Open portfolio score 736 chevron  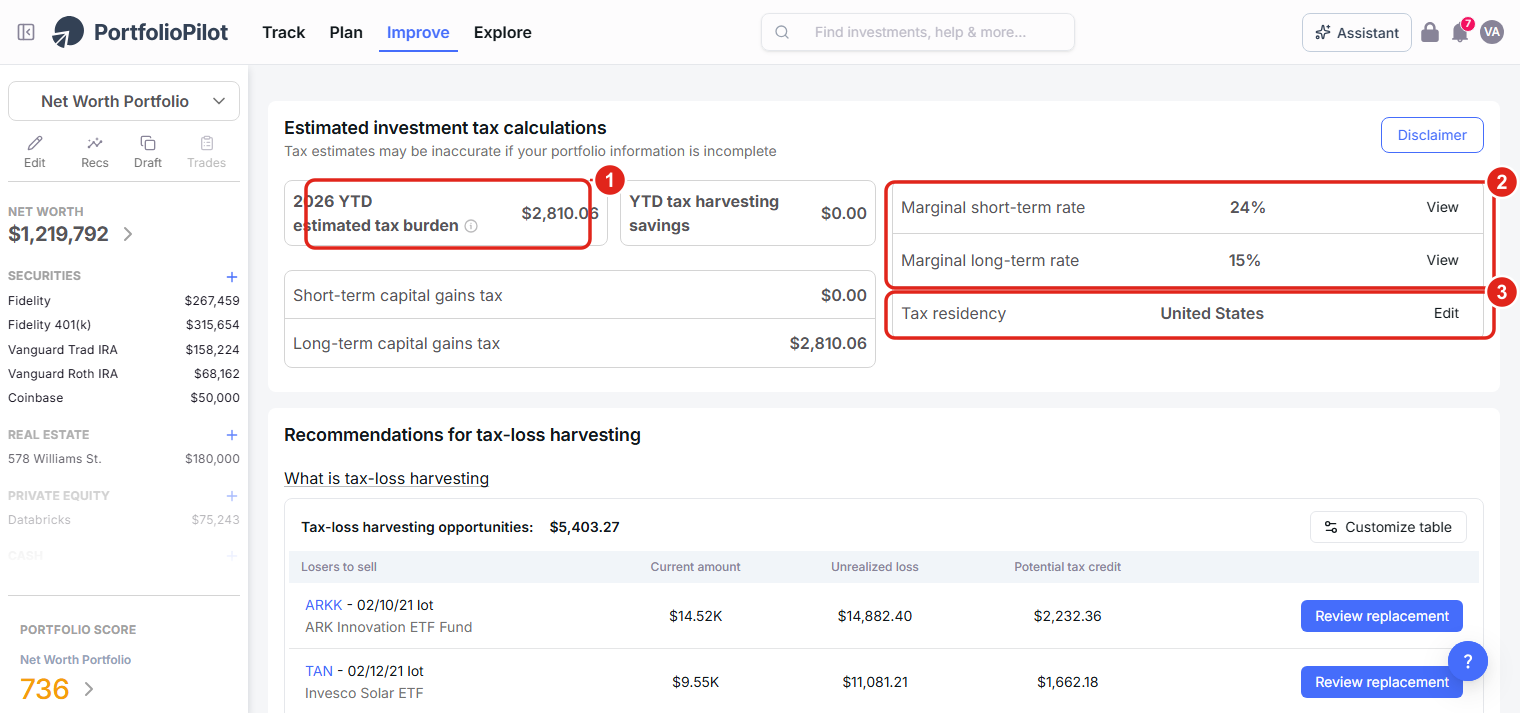[89, 689]
